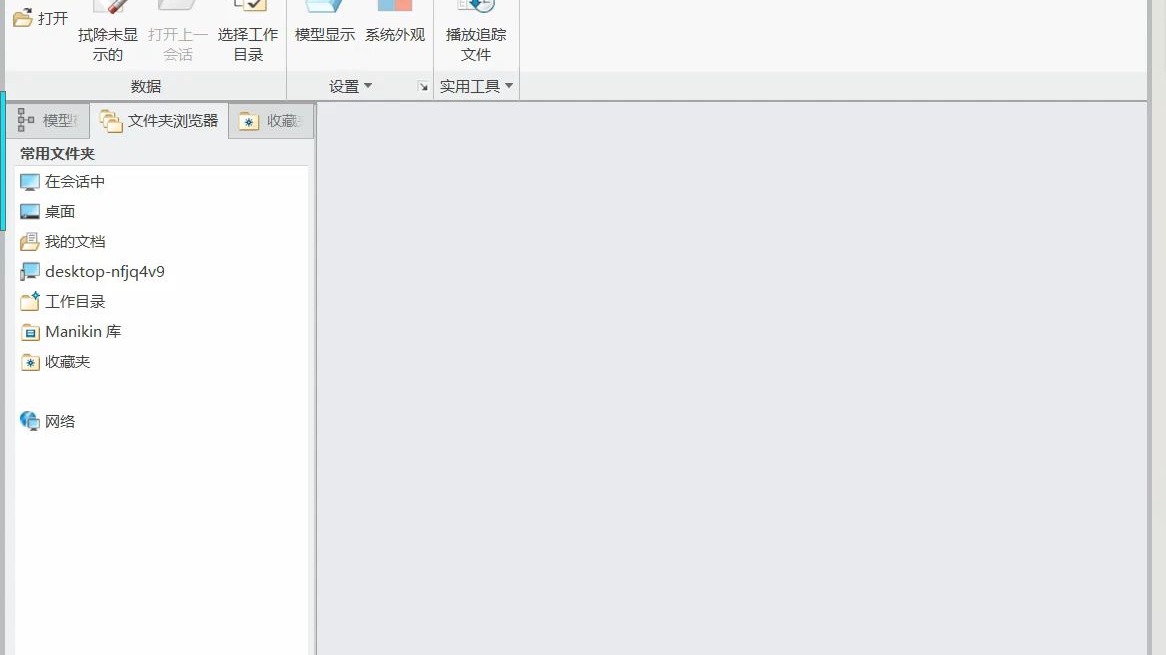The width and height of the screenshot is (1166, 655).
Task: Open the 桌面 folder entry
Action: [x=59, y=212]
